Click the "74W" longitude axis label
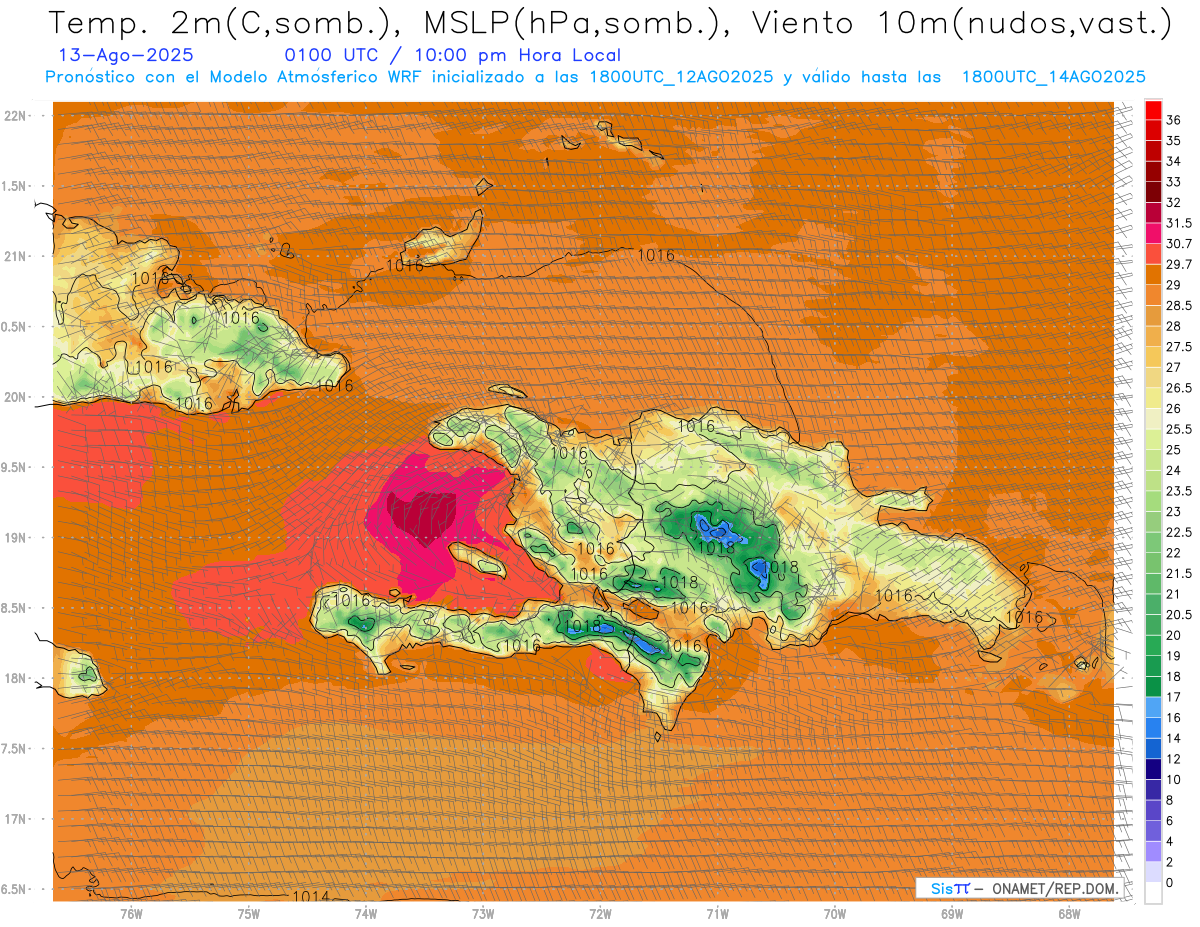 (366, 913)
